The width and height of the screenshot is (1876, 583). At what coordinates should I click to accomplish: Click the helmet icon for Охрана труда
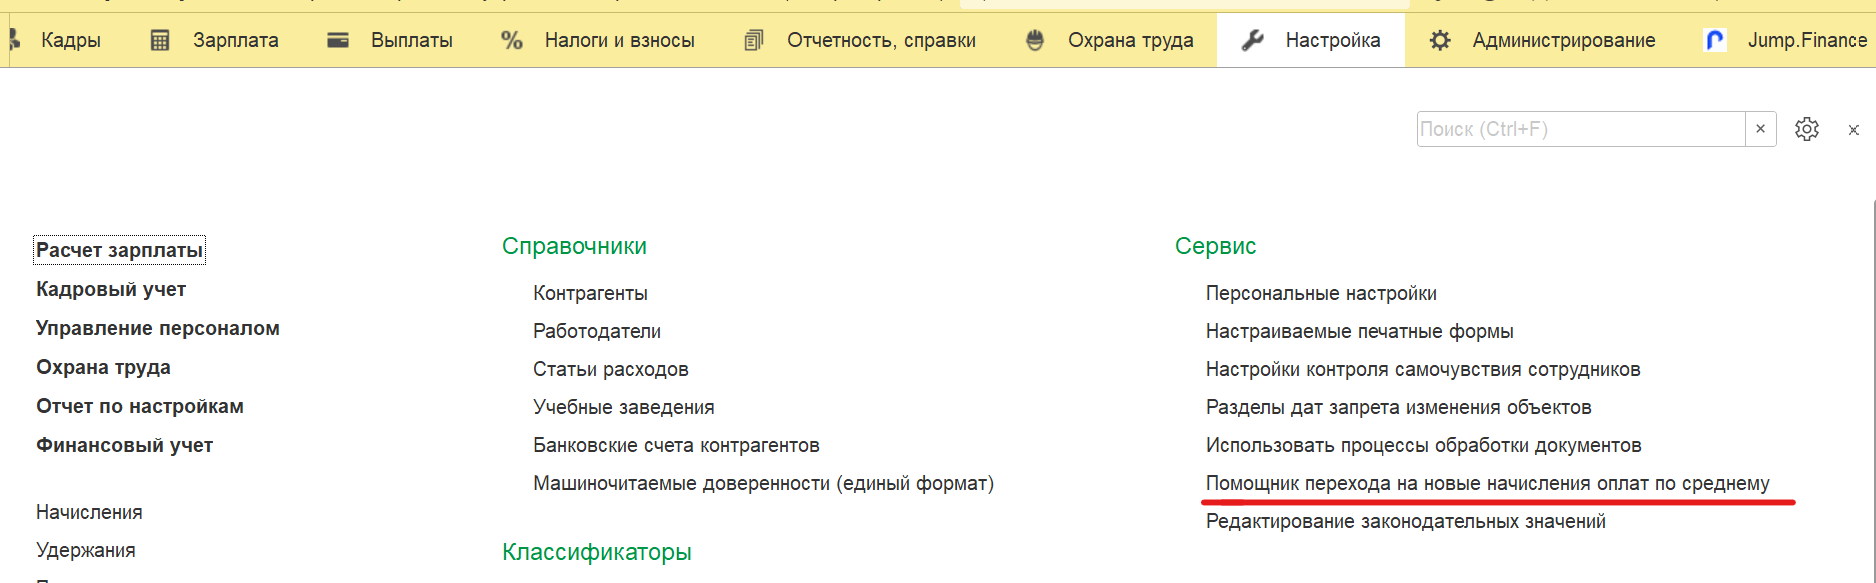pos(1035,40)
